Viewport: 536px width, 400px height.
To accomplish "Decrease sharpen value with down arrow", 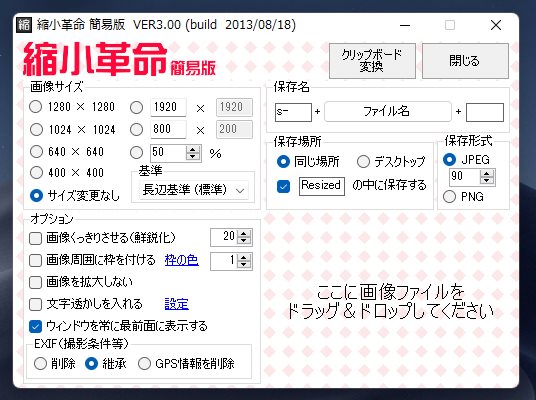I will point(244,240).
